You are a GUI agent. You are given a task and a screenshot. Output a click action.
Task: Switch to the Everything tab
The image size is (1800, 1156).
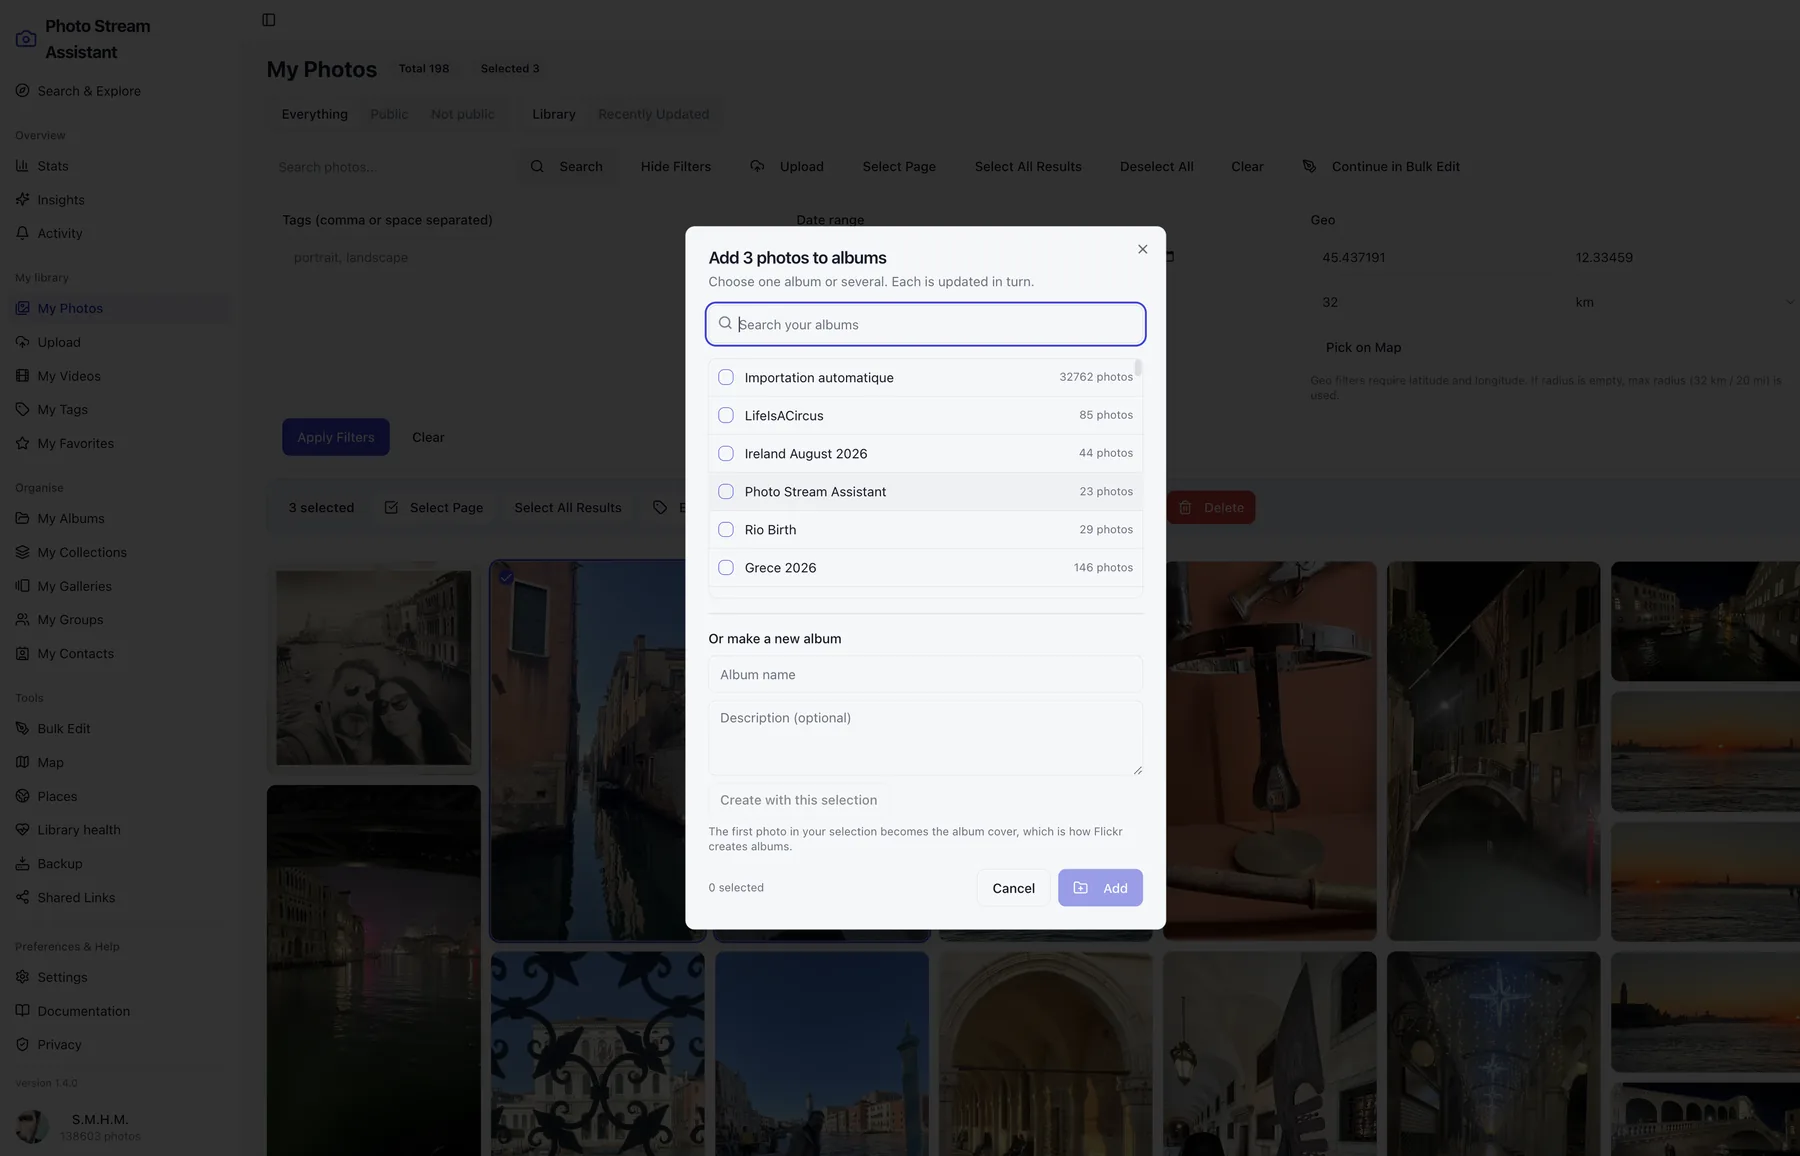click(315, 114)
